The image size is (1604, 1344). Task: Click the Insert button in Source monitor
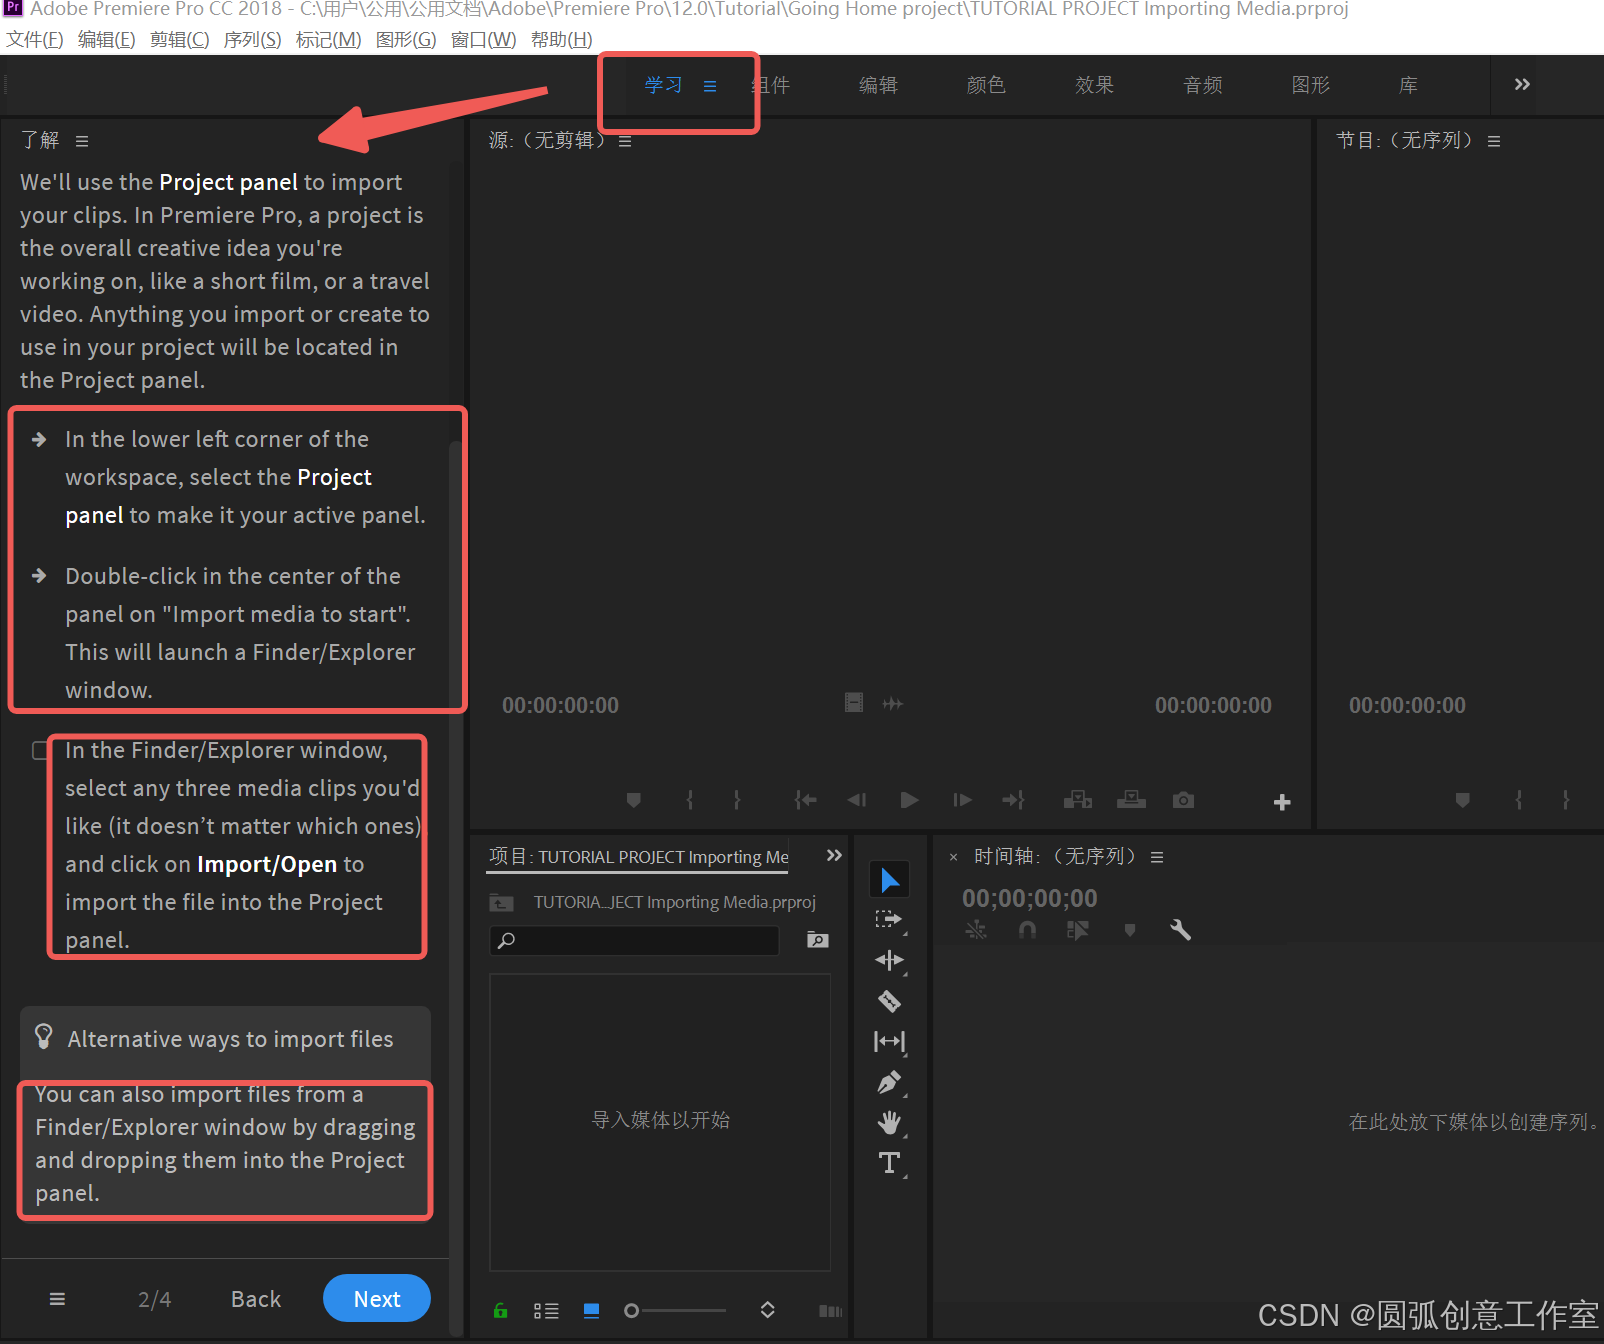coord(1077,800)
